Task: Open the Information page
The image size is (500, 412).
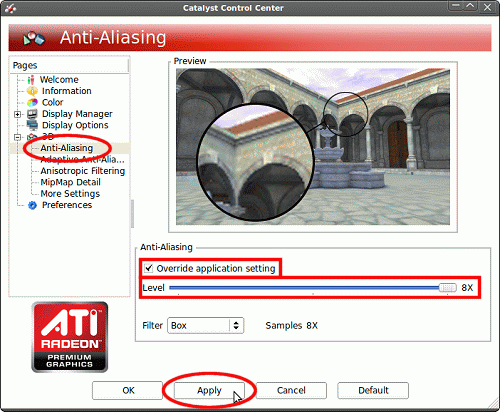Action: click(x=67, y=91)
